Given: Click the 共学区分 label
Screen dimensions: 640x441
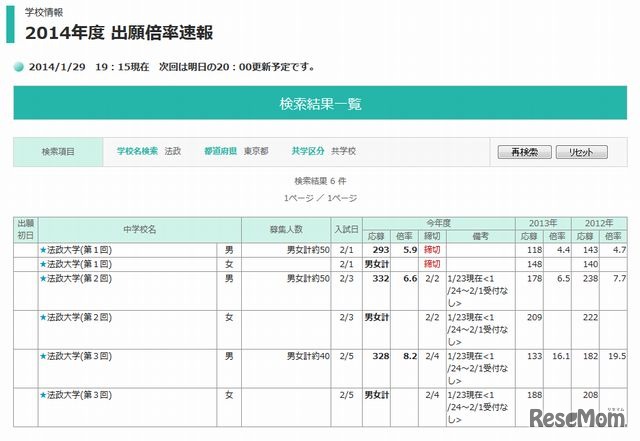Looking at the screenshot, I should pos(308,151).
